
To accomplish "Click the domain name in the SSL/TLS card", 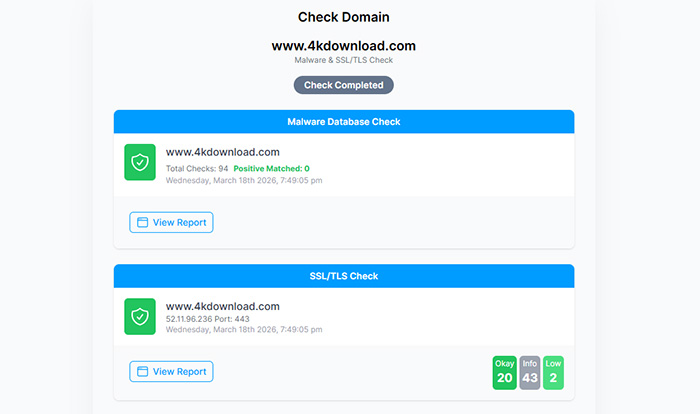I will point(223,306).
